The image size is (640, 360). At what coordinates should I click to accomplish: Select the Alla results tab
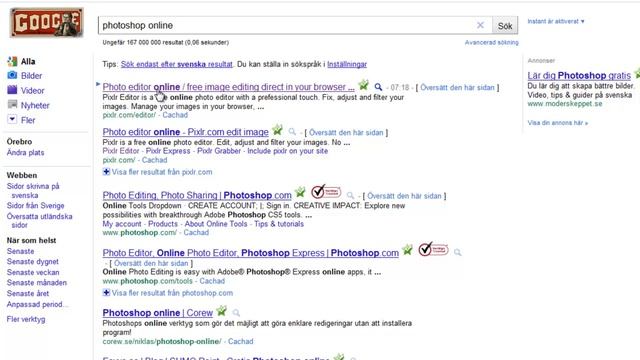point(28,62)
